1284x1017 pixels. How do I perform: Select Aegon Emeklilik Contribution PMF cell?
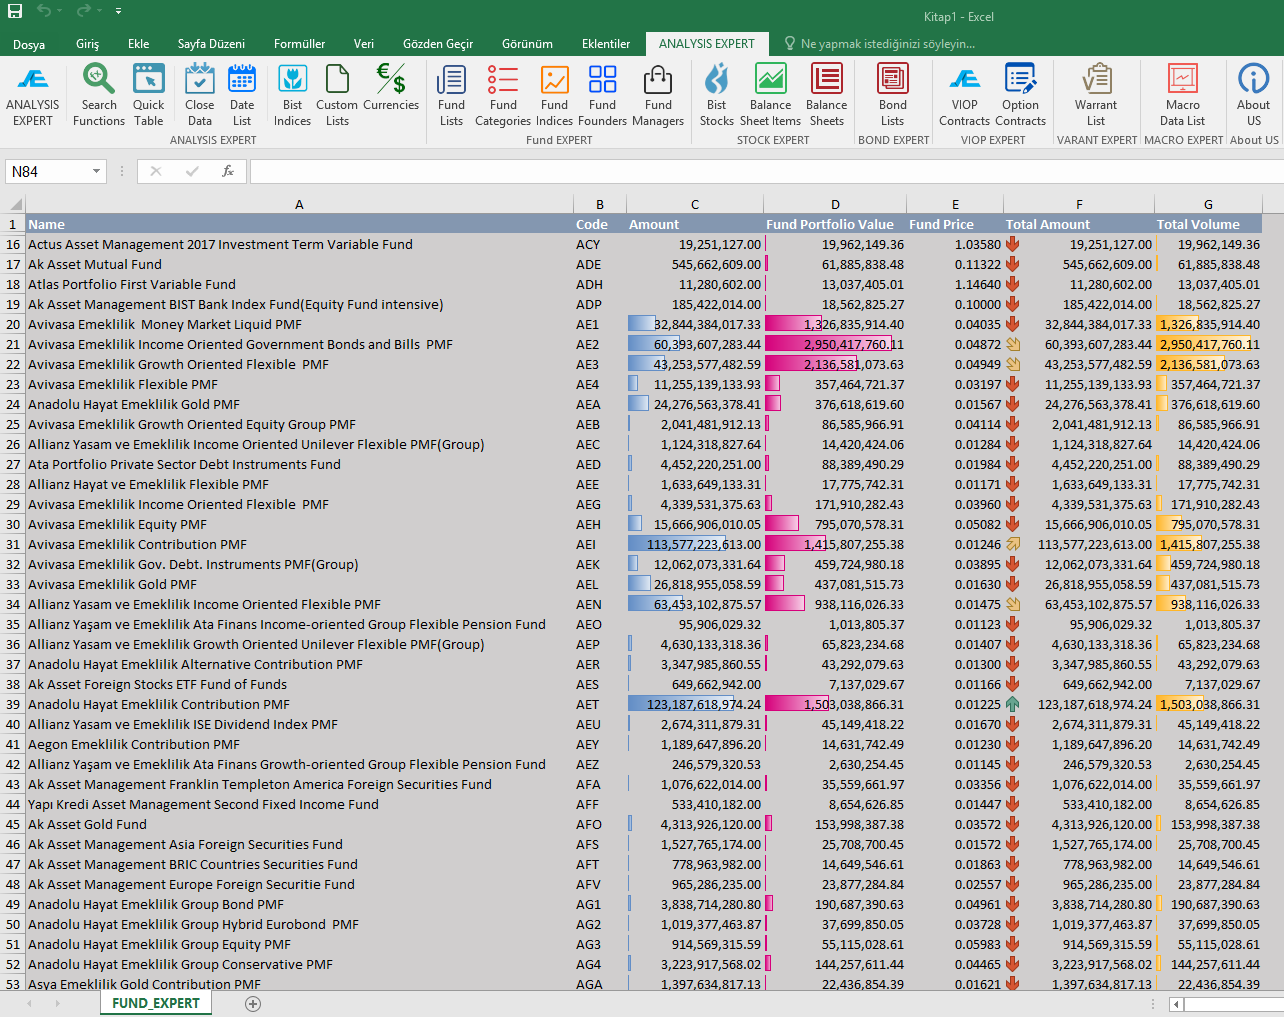299,744
